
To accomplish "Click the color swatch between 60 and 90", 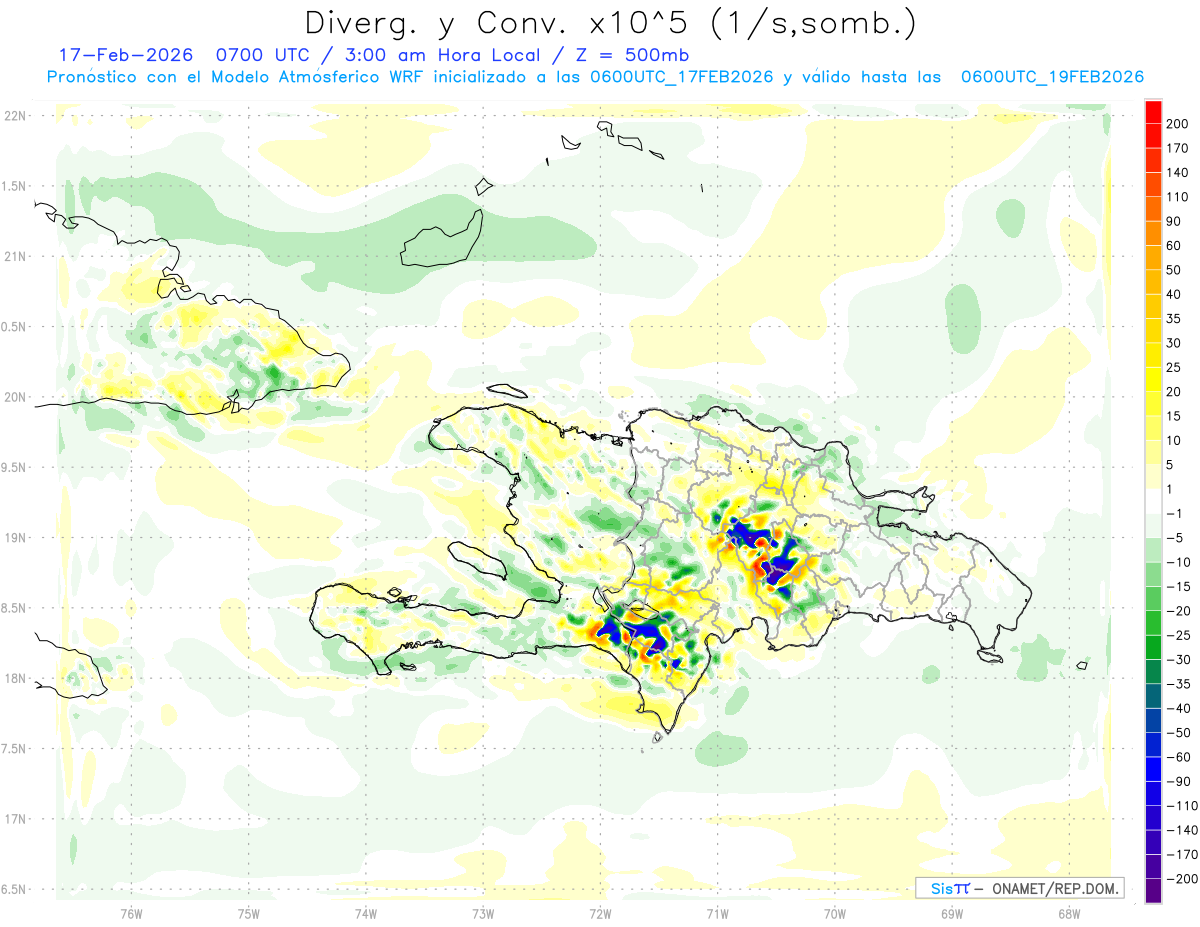I will [x=1153, y=233].
